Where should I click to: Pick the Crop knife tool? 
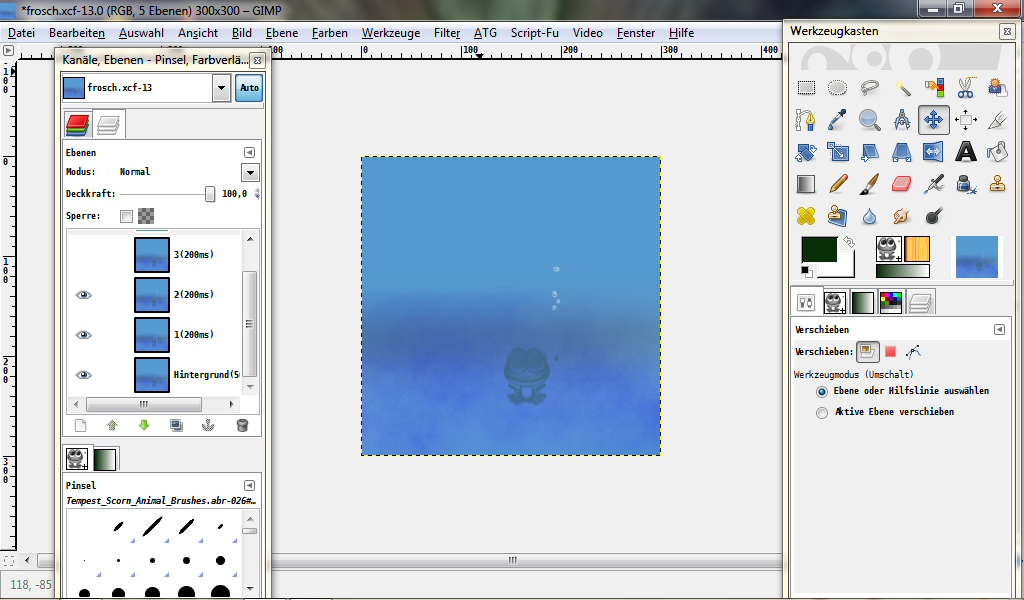coord(998,120)
